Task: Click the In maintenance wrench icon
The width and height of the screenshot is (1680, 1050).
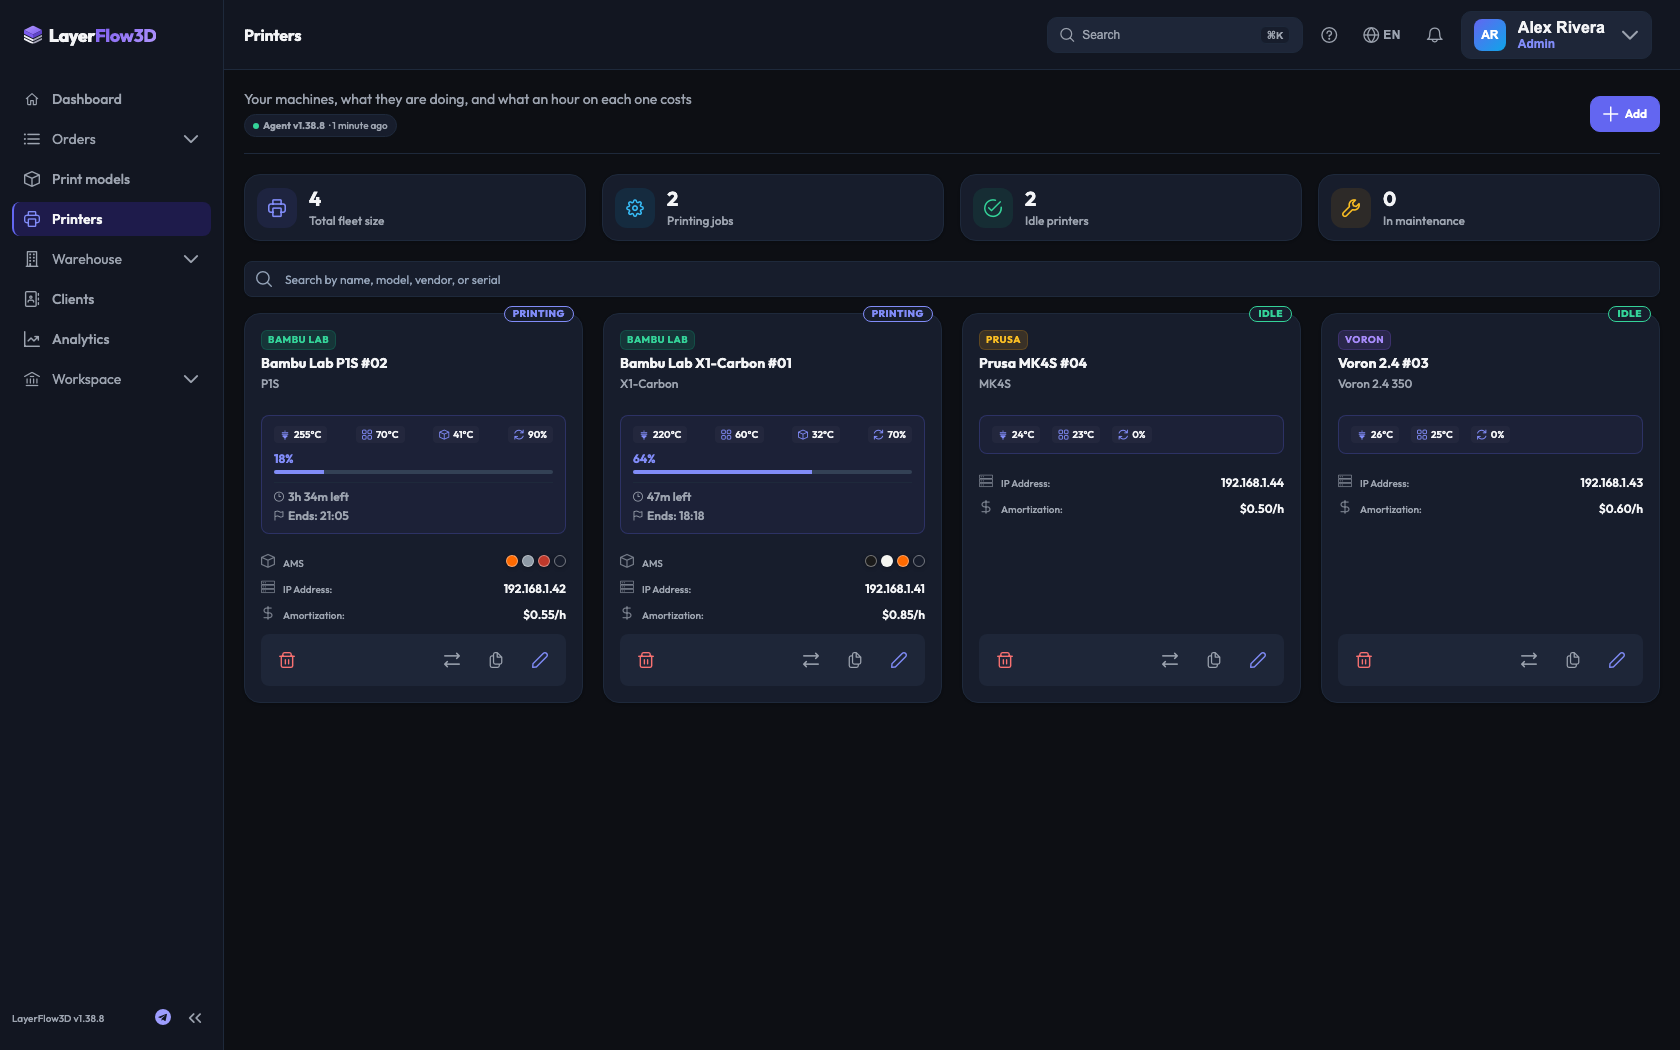Action: (x=1351, y=208)
